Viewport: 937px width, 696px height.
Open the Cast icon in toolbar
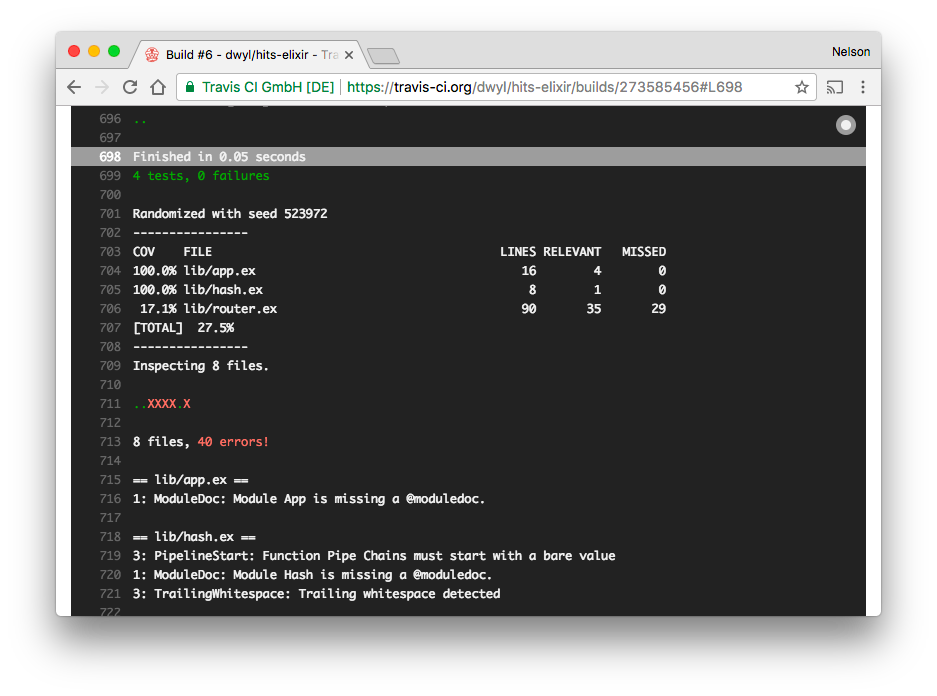tap(835, 87)
